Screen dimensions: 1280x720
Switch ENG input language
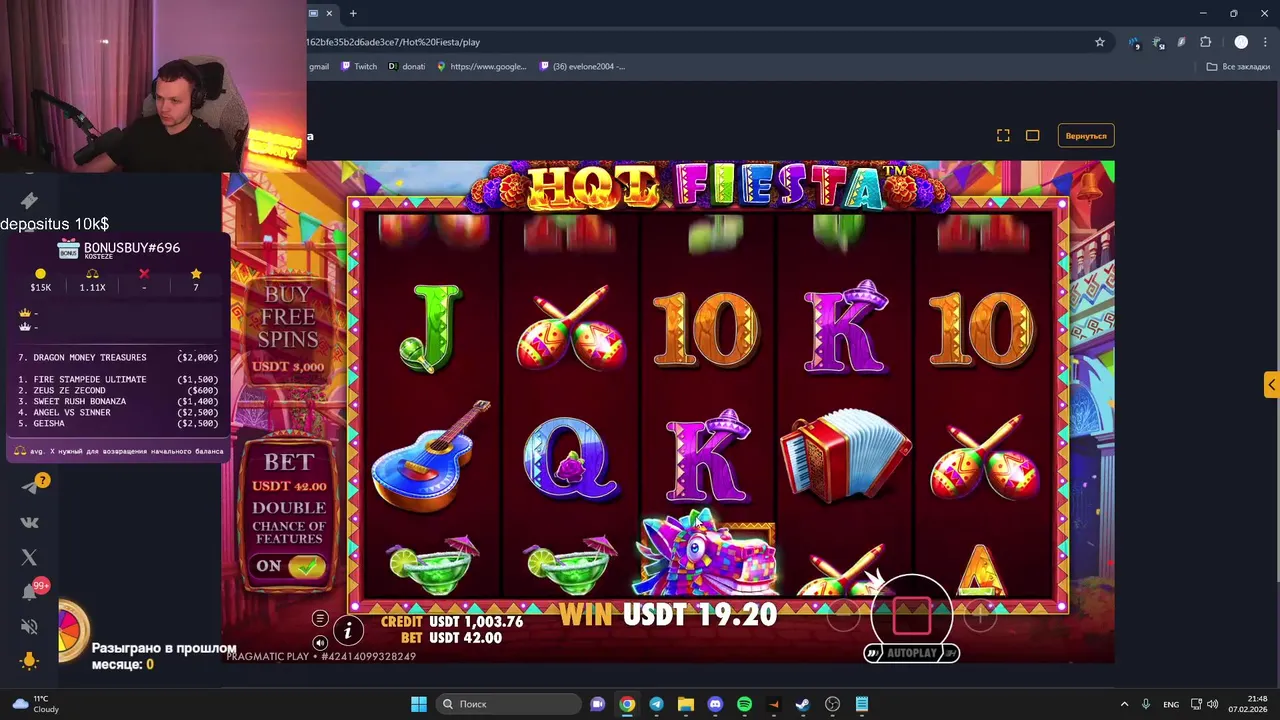pos(1171,704)
